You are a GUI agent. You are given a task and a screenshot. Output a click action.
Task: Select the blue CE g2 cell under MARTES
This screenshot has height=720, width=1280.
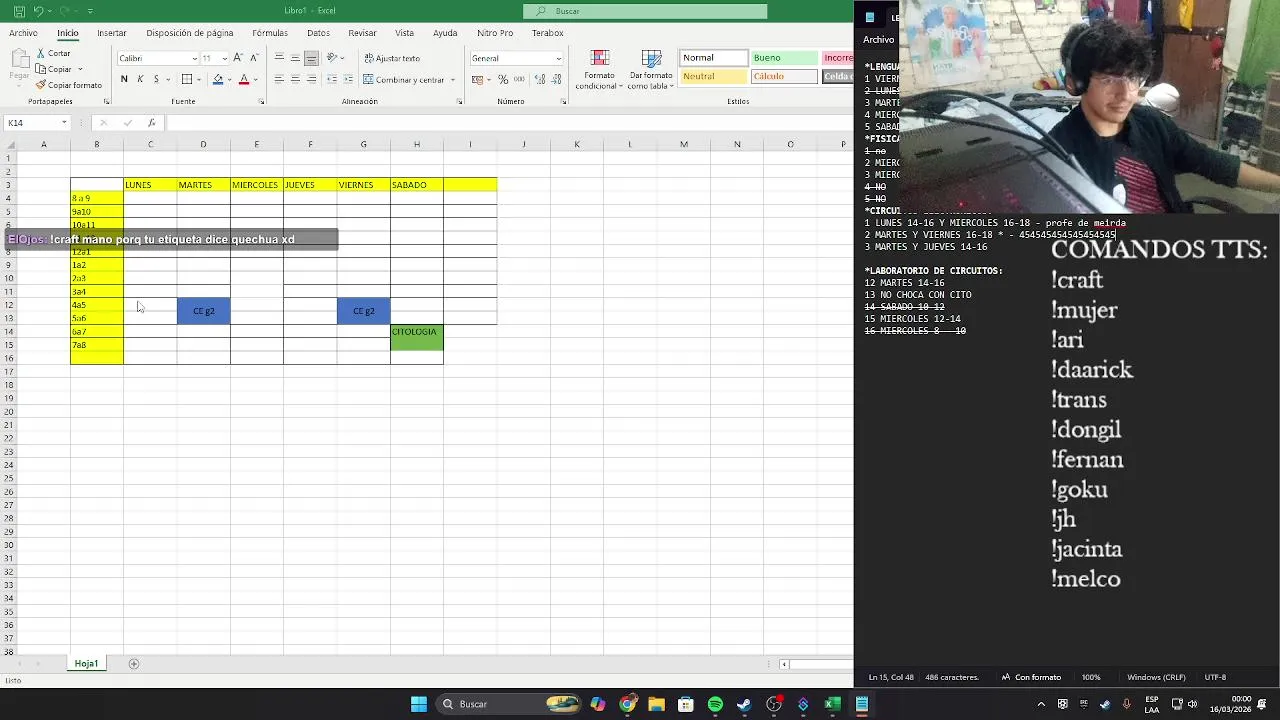(203, 311)
